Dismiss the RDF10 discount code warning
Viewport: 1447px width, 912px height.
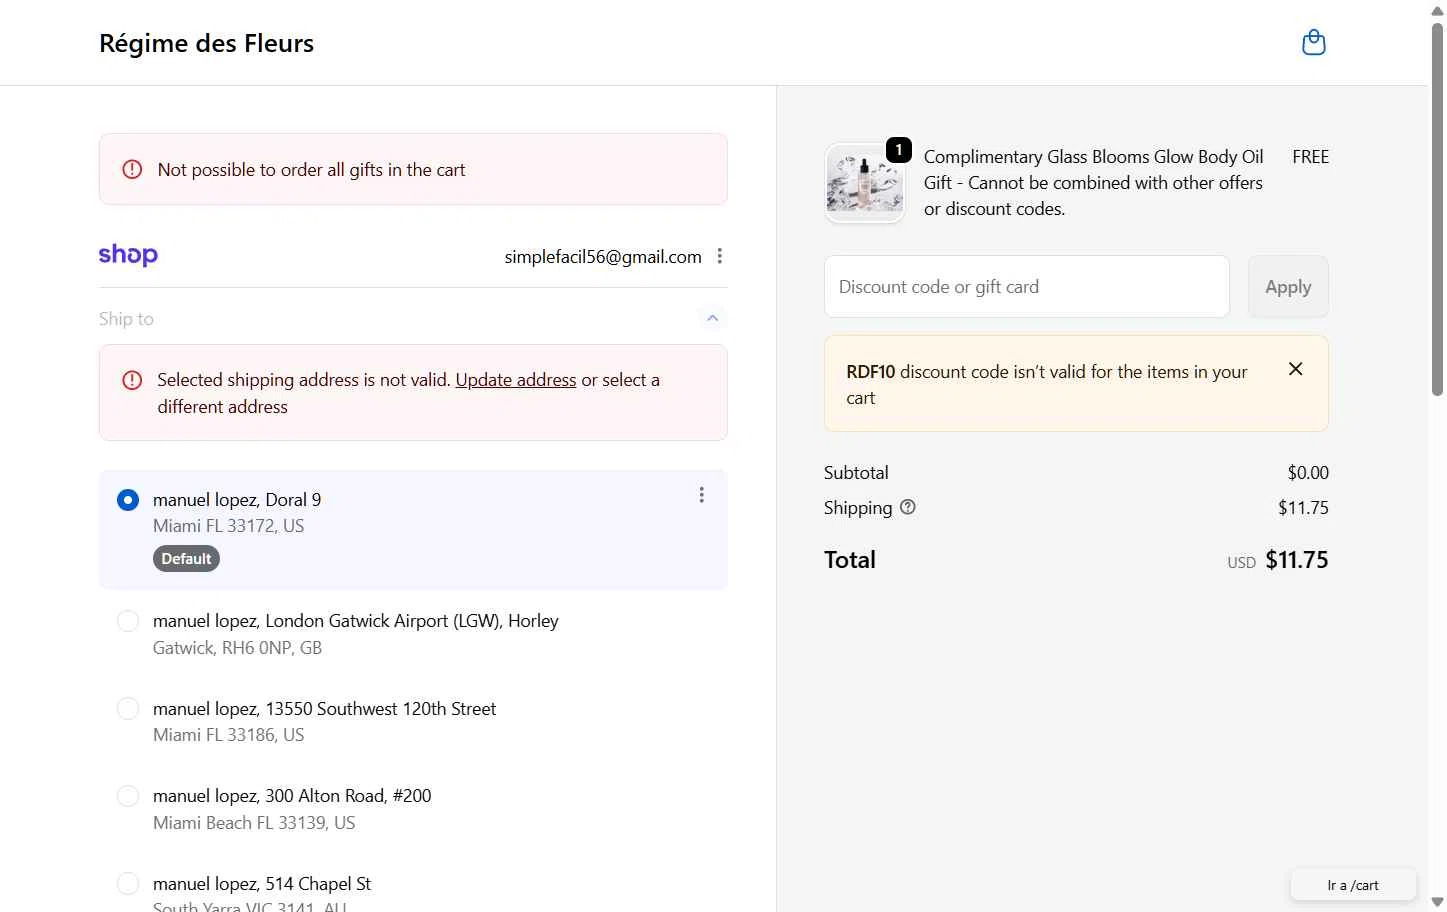[1295, 369]
